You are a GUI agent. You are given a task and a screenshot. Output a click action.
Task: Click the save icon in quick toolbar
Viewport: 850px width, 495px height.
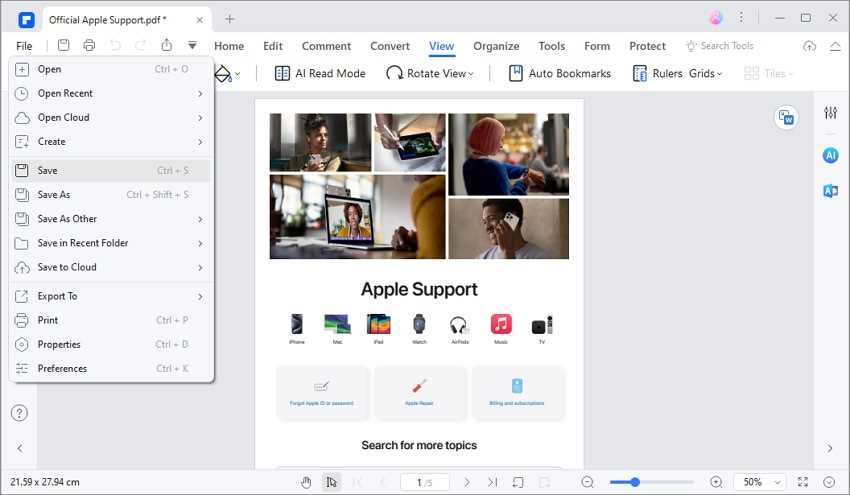(x=63, y=46)
